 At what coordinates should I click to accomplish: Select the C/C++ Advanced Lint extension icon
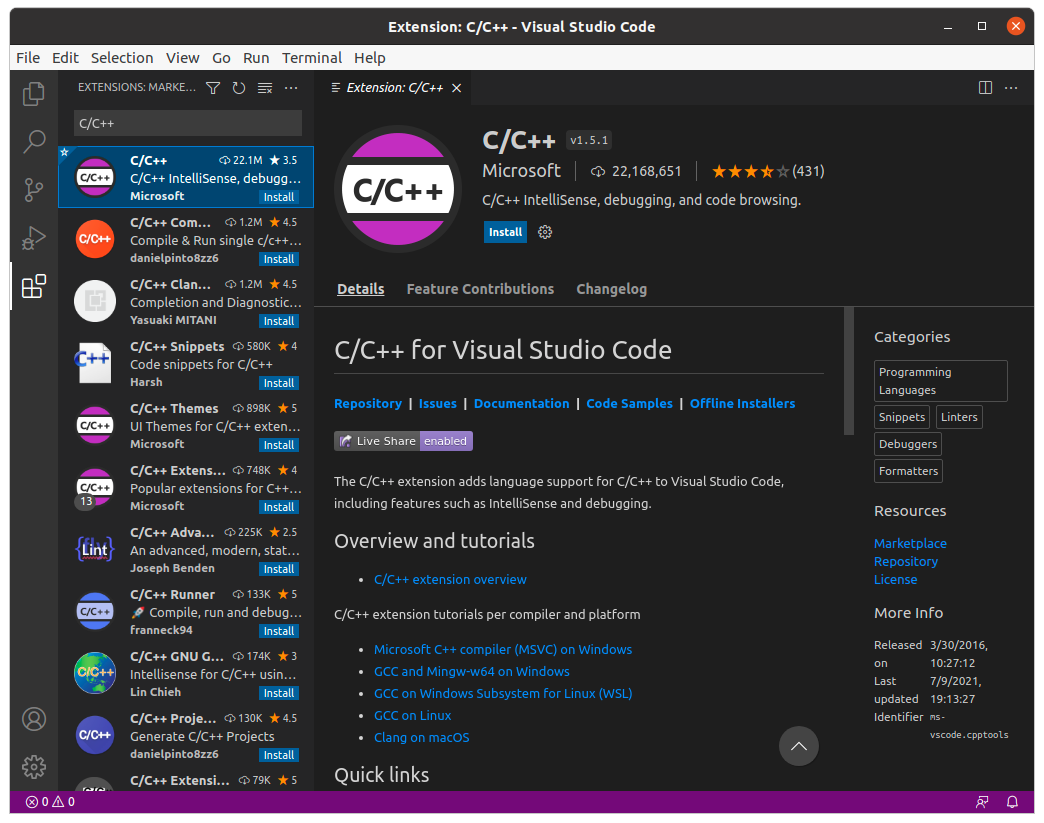coord(95,549)
